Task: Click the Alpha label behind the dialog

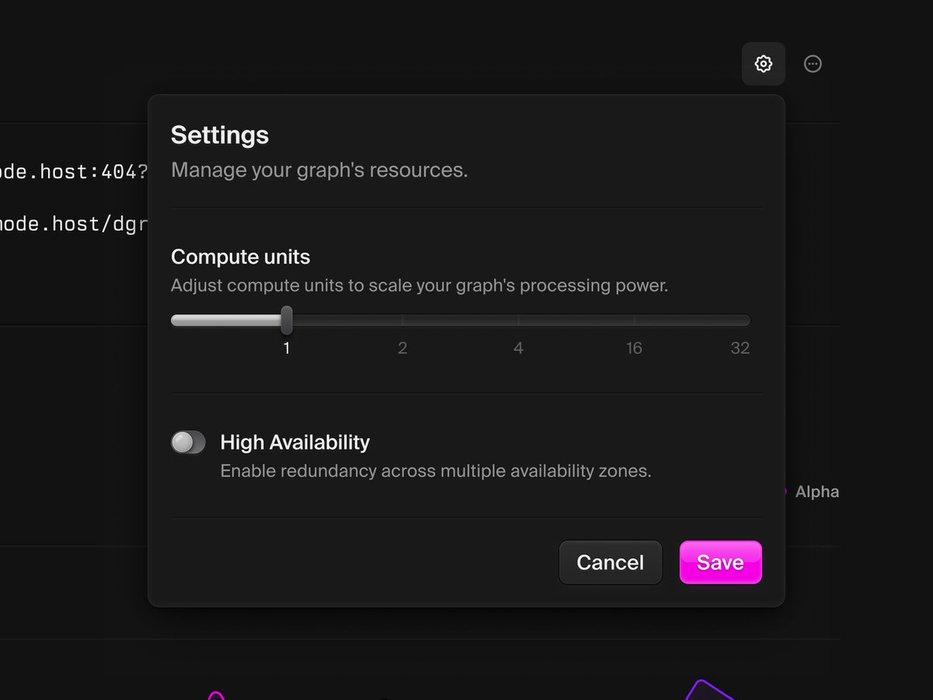Action: (x=816, y=492)
